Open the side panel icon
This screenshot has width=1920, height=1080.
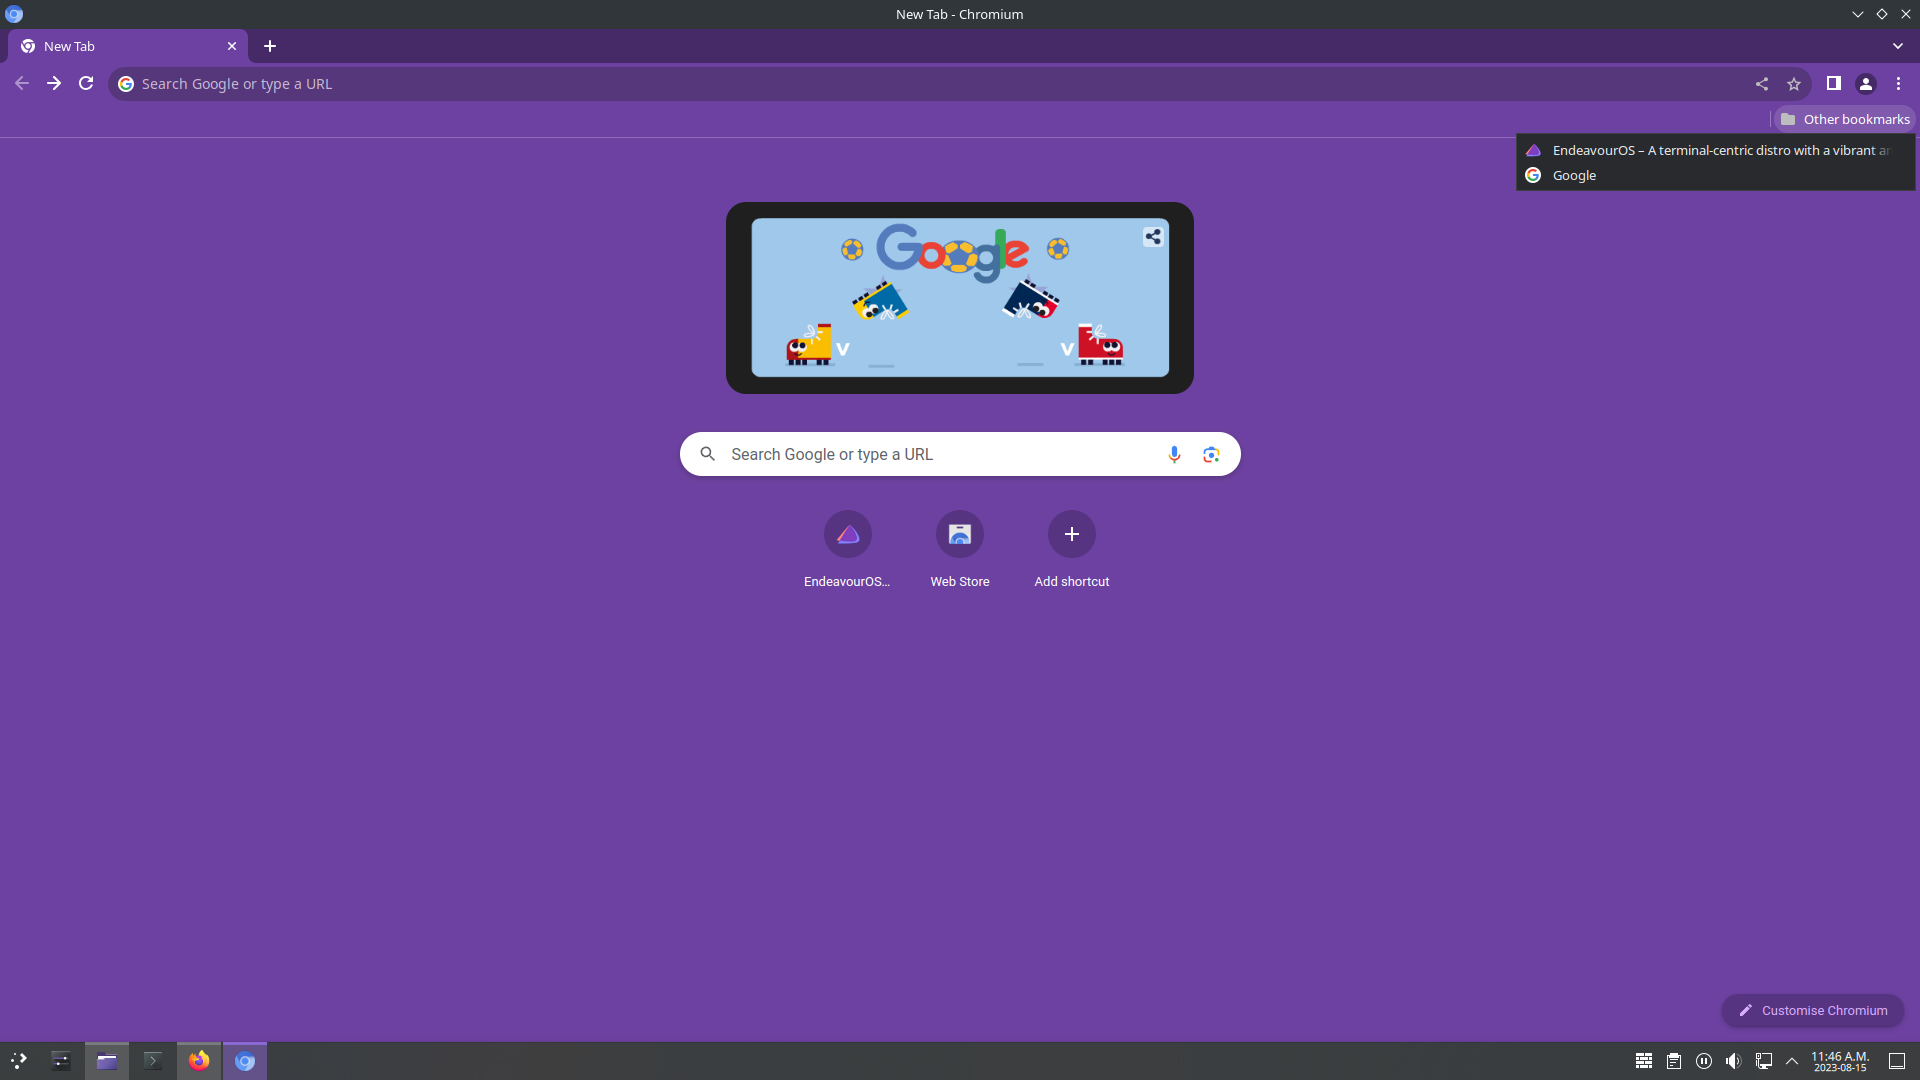[1833, 84]
